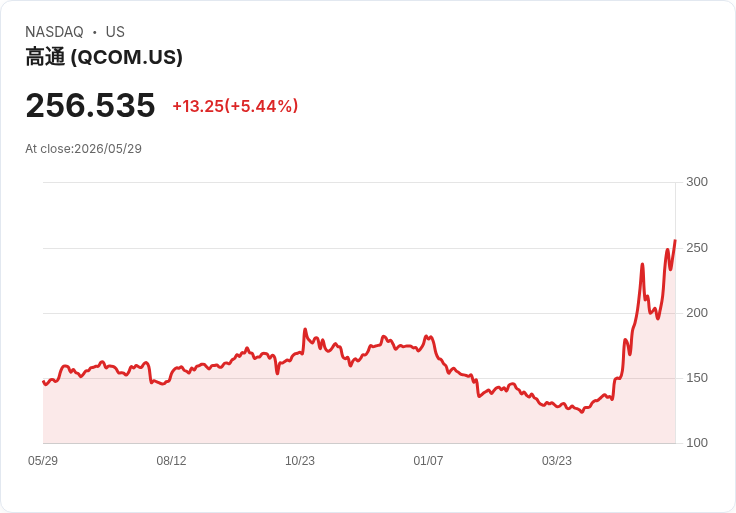Click the US market label
The width and height of the screenshot is (736, 513).
coord(115,32)
